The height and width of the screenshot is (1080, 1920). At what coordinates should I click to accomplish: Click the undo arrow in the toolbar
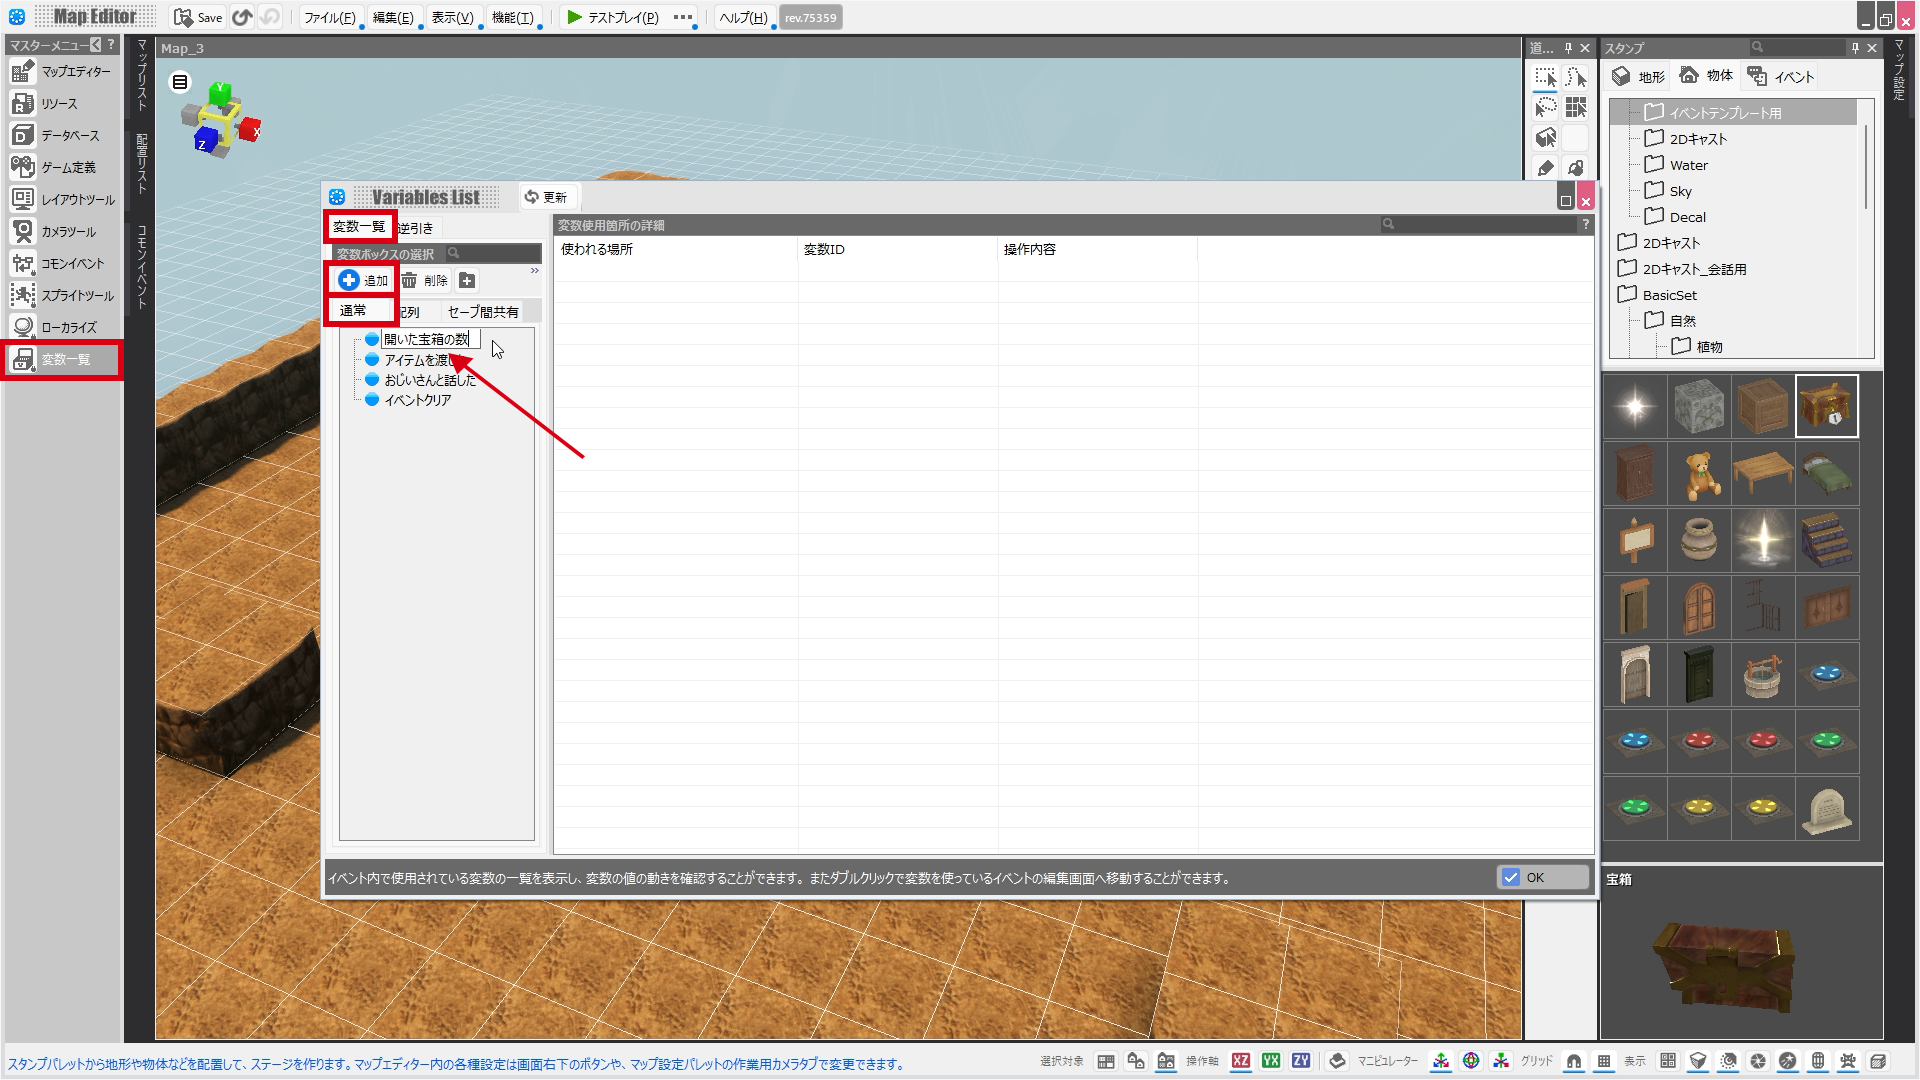coord(242,17)
